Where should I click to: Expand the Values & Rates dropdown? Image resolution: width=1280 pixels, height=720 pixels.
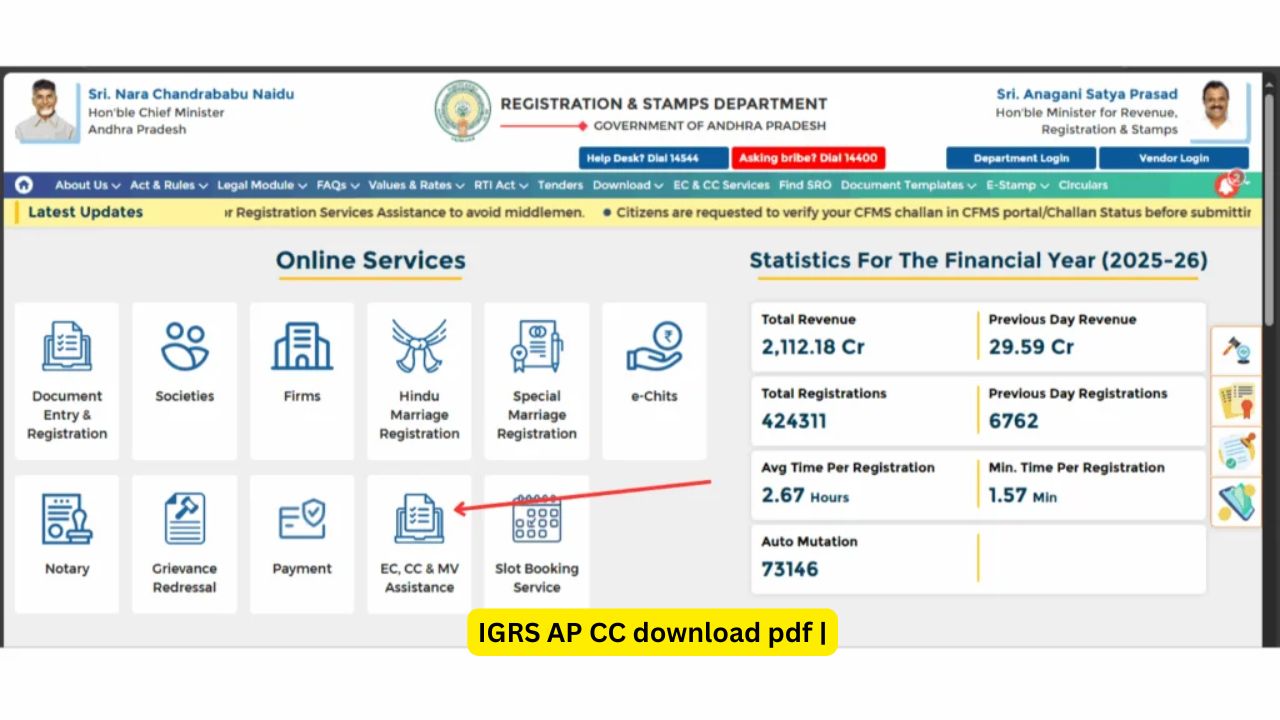(416, 185)
